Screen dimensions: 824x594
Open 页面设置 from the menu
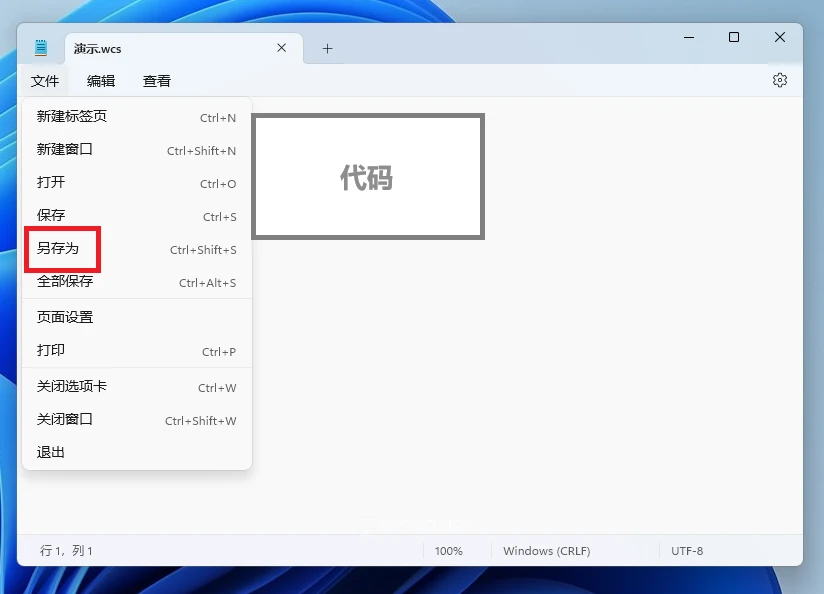coord(137,318)
